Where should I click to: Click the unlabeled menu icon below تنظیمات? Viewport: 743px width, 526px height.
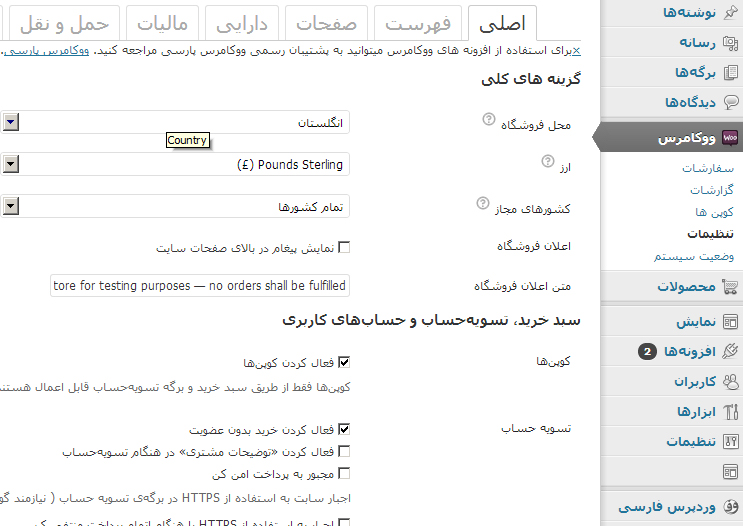pyautogui.click(x=730, y=472)
